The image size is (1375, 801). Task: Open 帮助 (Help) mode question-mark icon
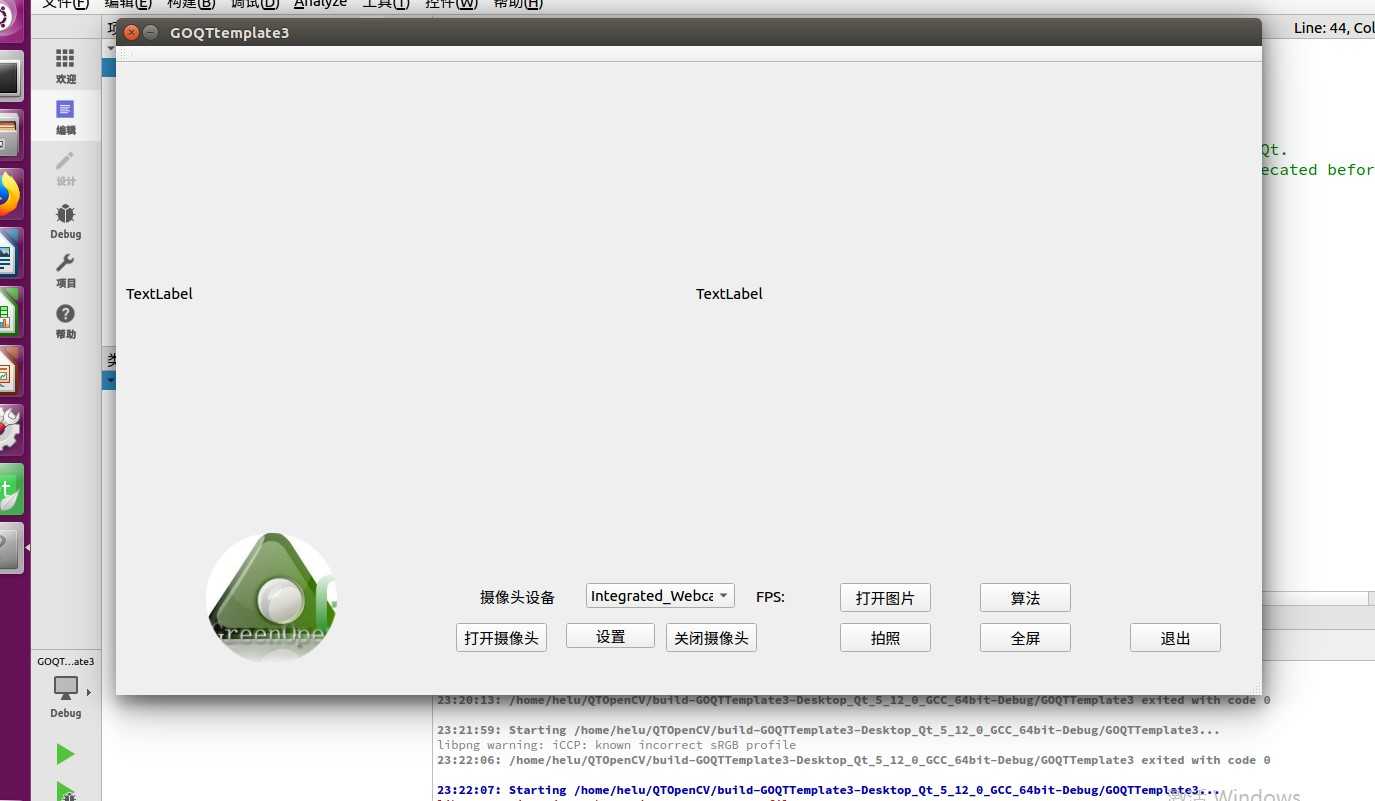point(65,322)
